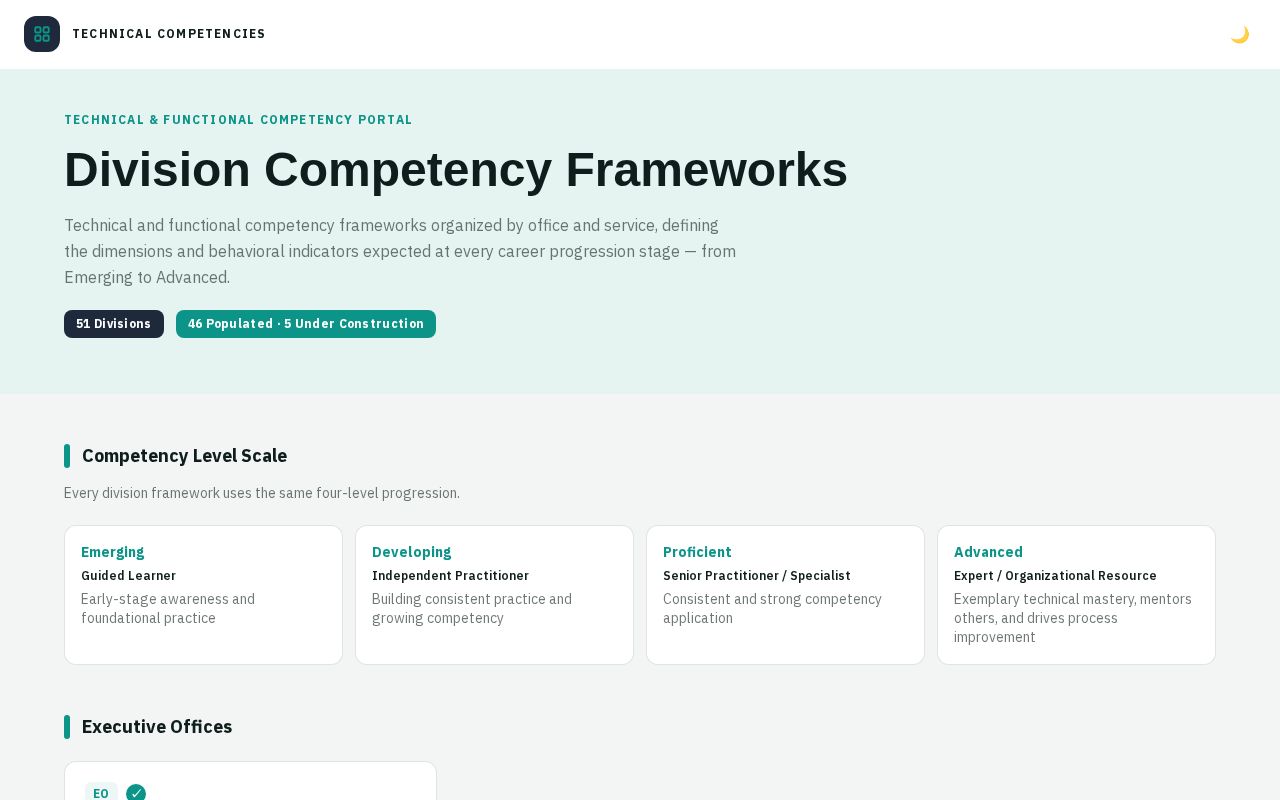Click the Technical & Functional Competency Portal label
This screenshot has height=800, width=1280.
(x=238, y=120)
